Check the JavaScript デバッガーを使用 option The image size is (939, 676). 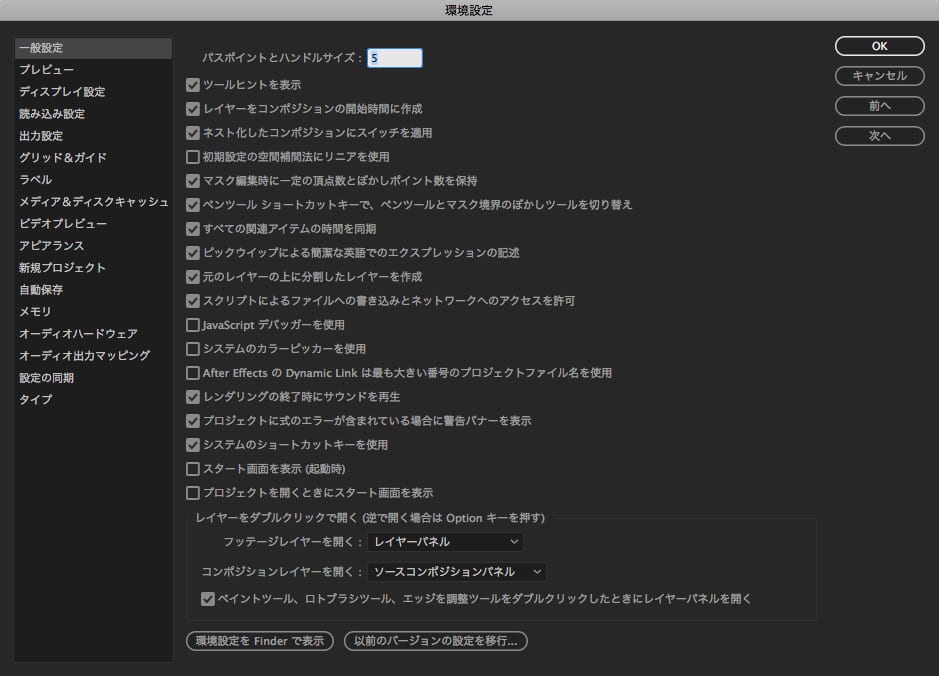click(x=193, y=325)
